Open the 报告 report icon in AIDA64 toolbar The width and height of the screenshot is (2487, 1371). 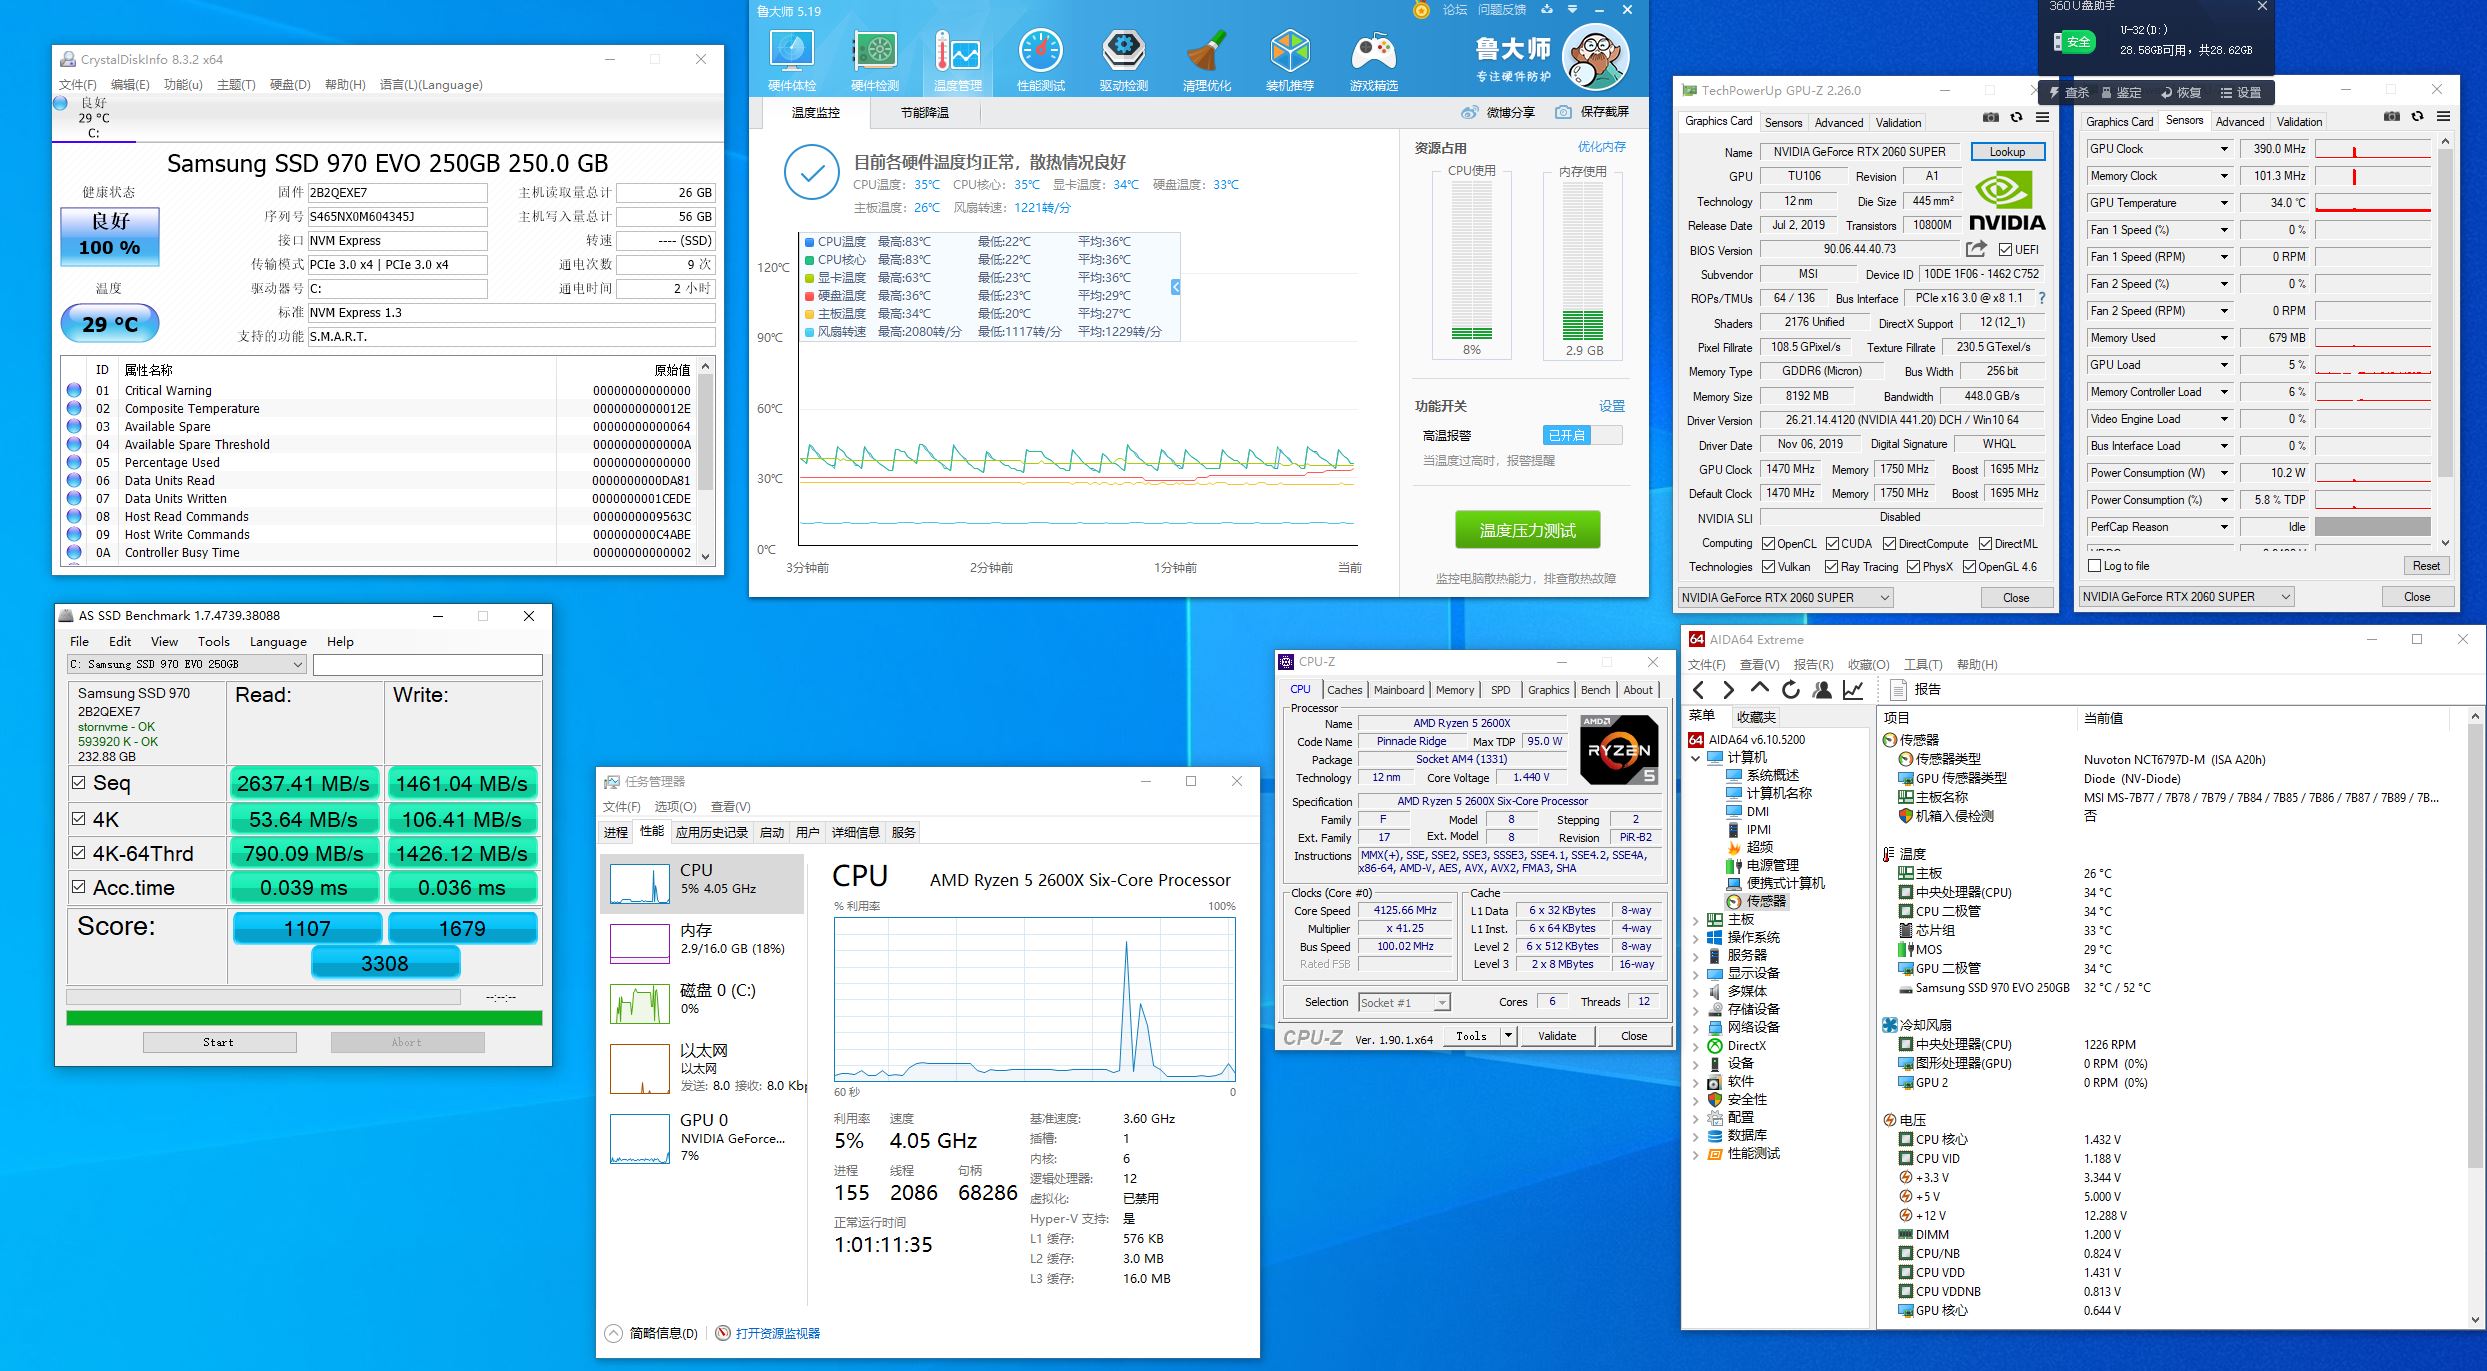1899,689
